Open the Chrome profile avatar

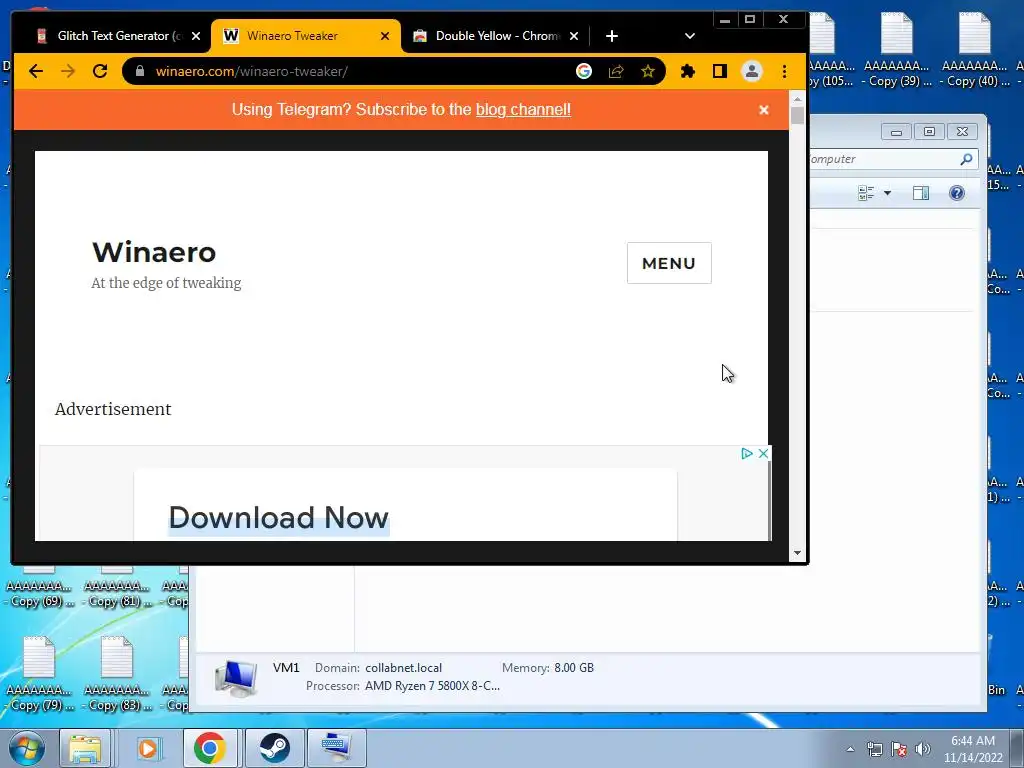tap(752, 71)
